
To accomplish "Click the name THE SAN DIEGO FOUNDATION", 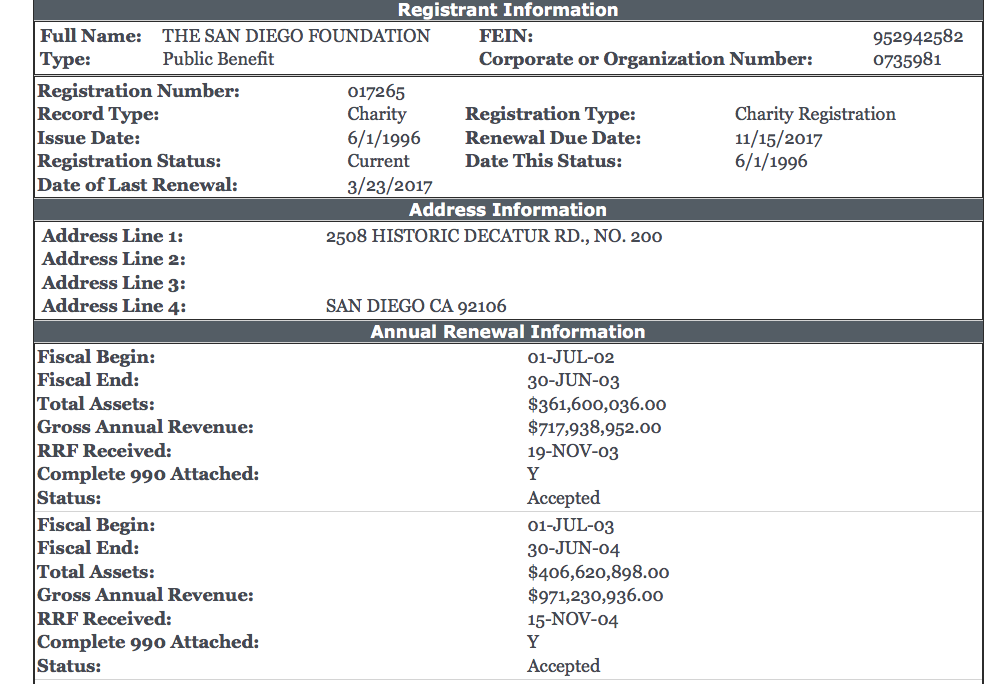I will point(296,36).
